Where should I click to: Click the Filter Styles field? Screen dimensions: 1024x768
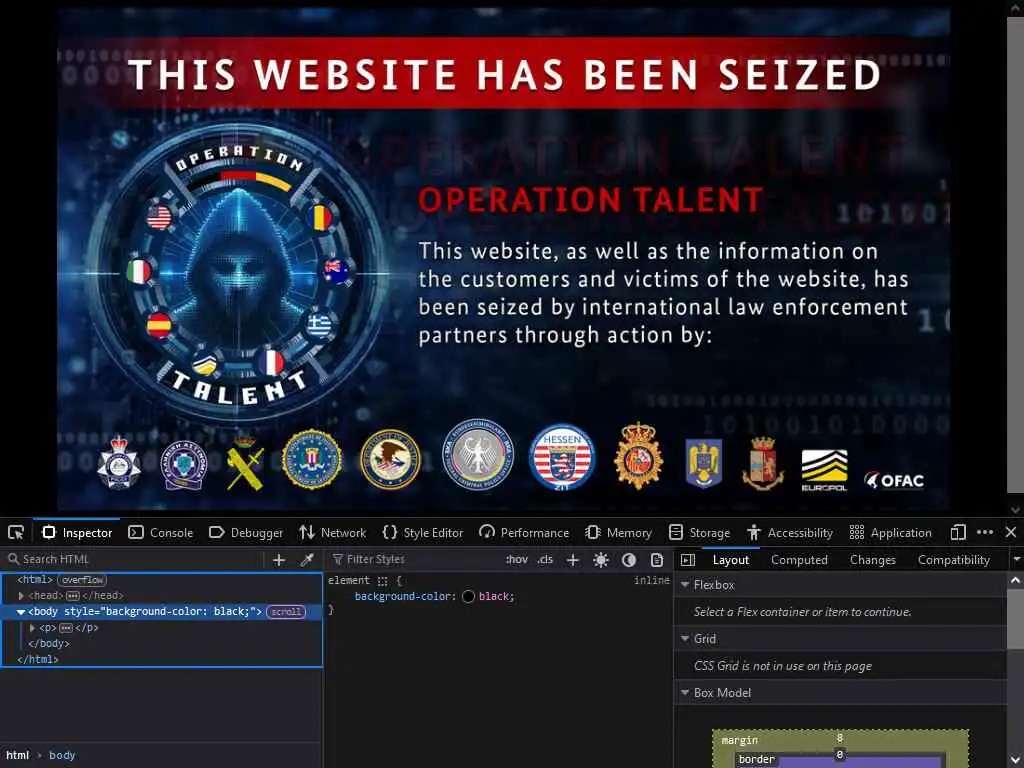pos(413,559)
